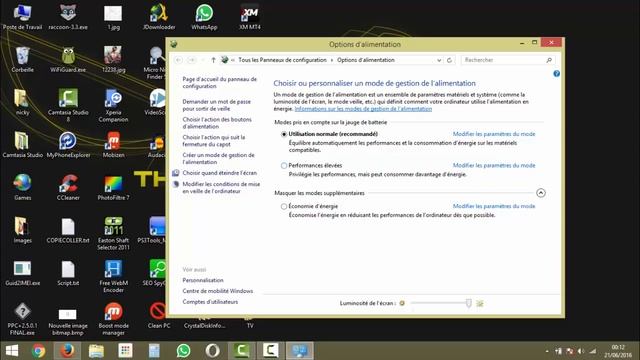Open the Camtasia Studio 8 desktop shortcut
This screenshot has height=360, width=640.
[68, 105]
